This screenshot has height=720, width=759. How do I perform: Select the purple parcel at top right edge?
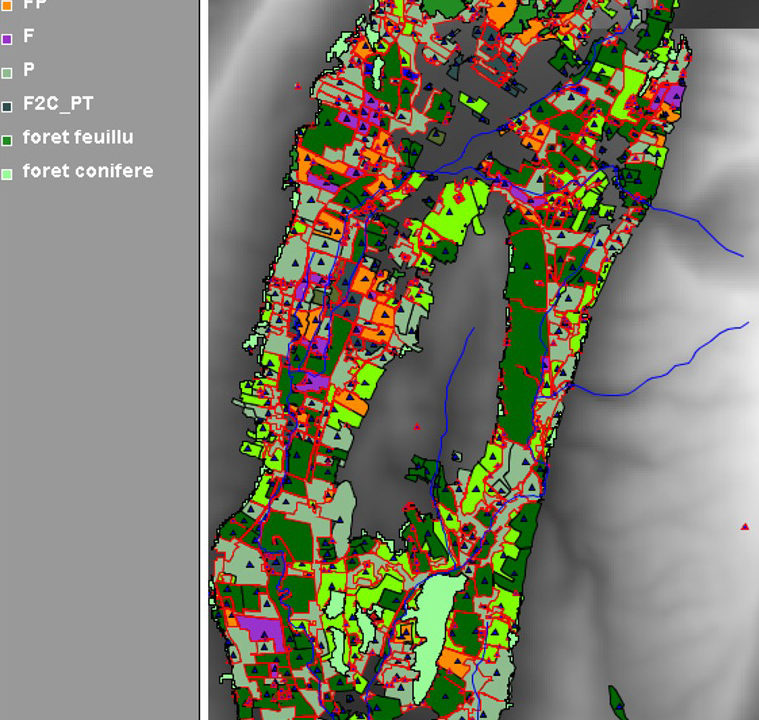pos(670,97)
